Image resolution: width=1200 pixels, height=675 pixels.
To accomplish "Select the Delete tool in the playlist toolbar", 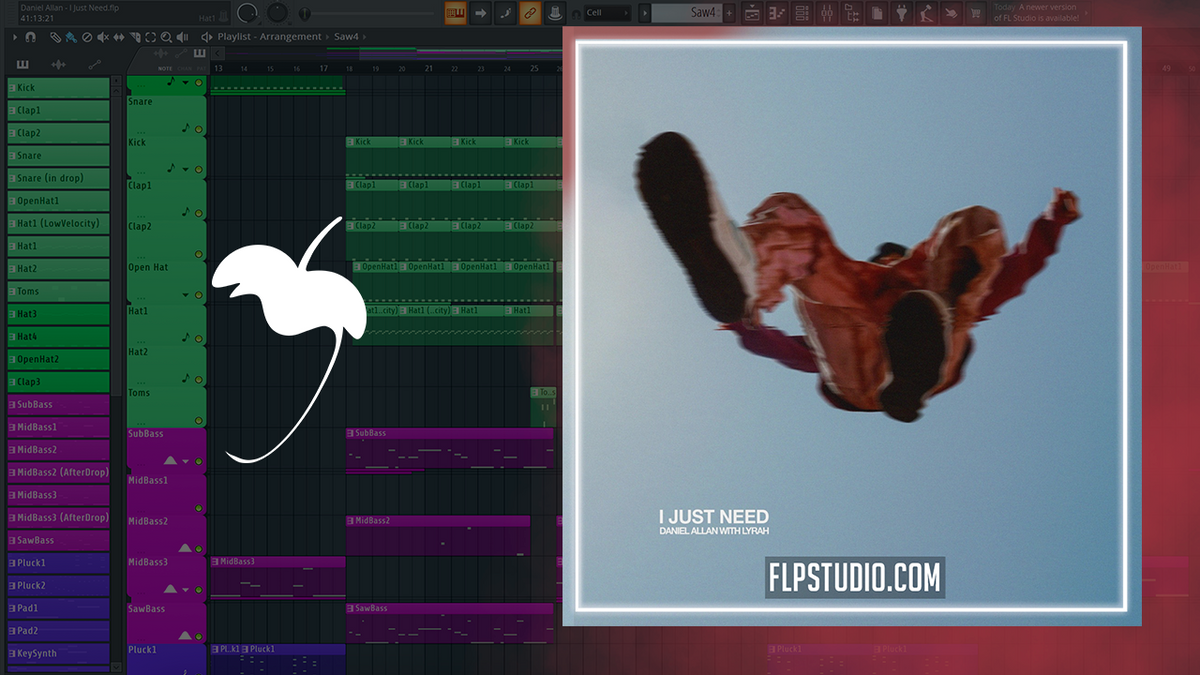I will point(87,37).
